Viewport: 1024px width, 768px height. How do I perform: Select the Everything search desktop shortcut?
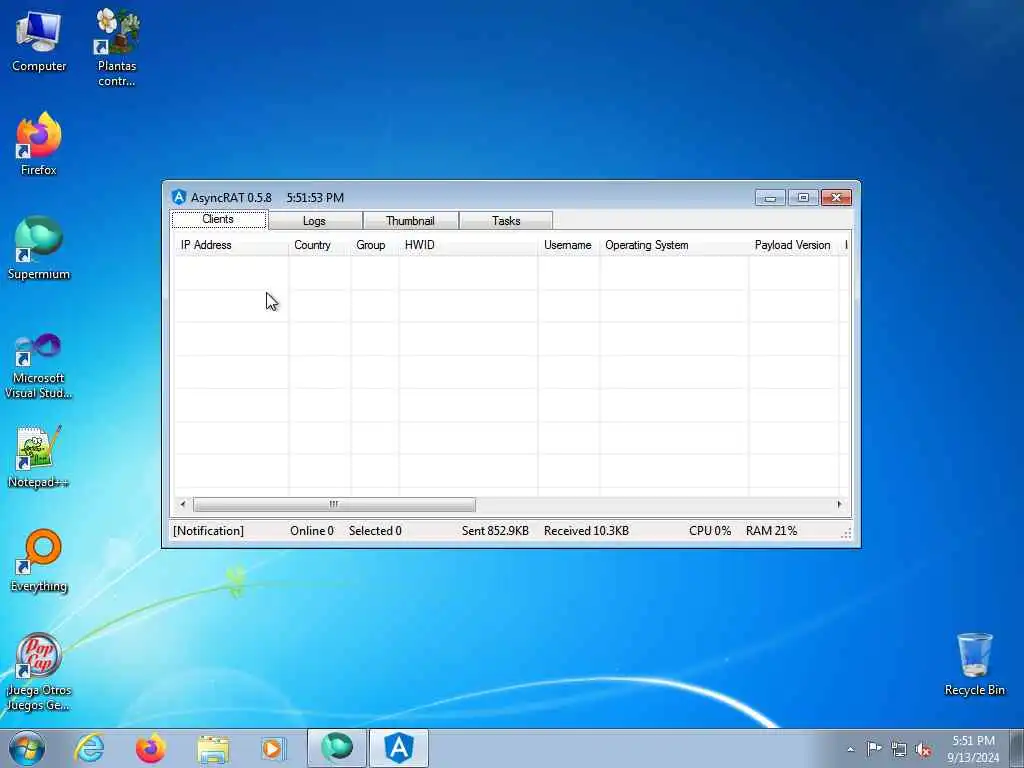click(x=39, y=560)
